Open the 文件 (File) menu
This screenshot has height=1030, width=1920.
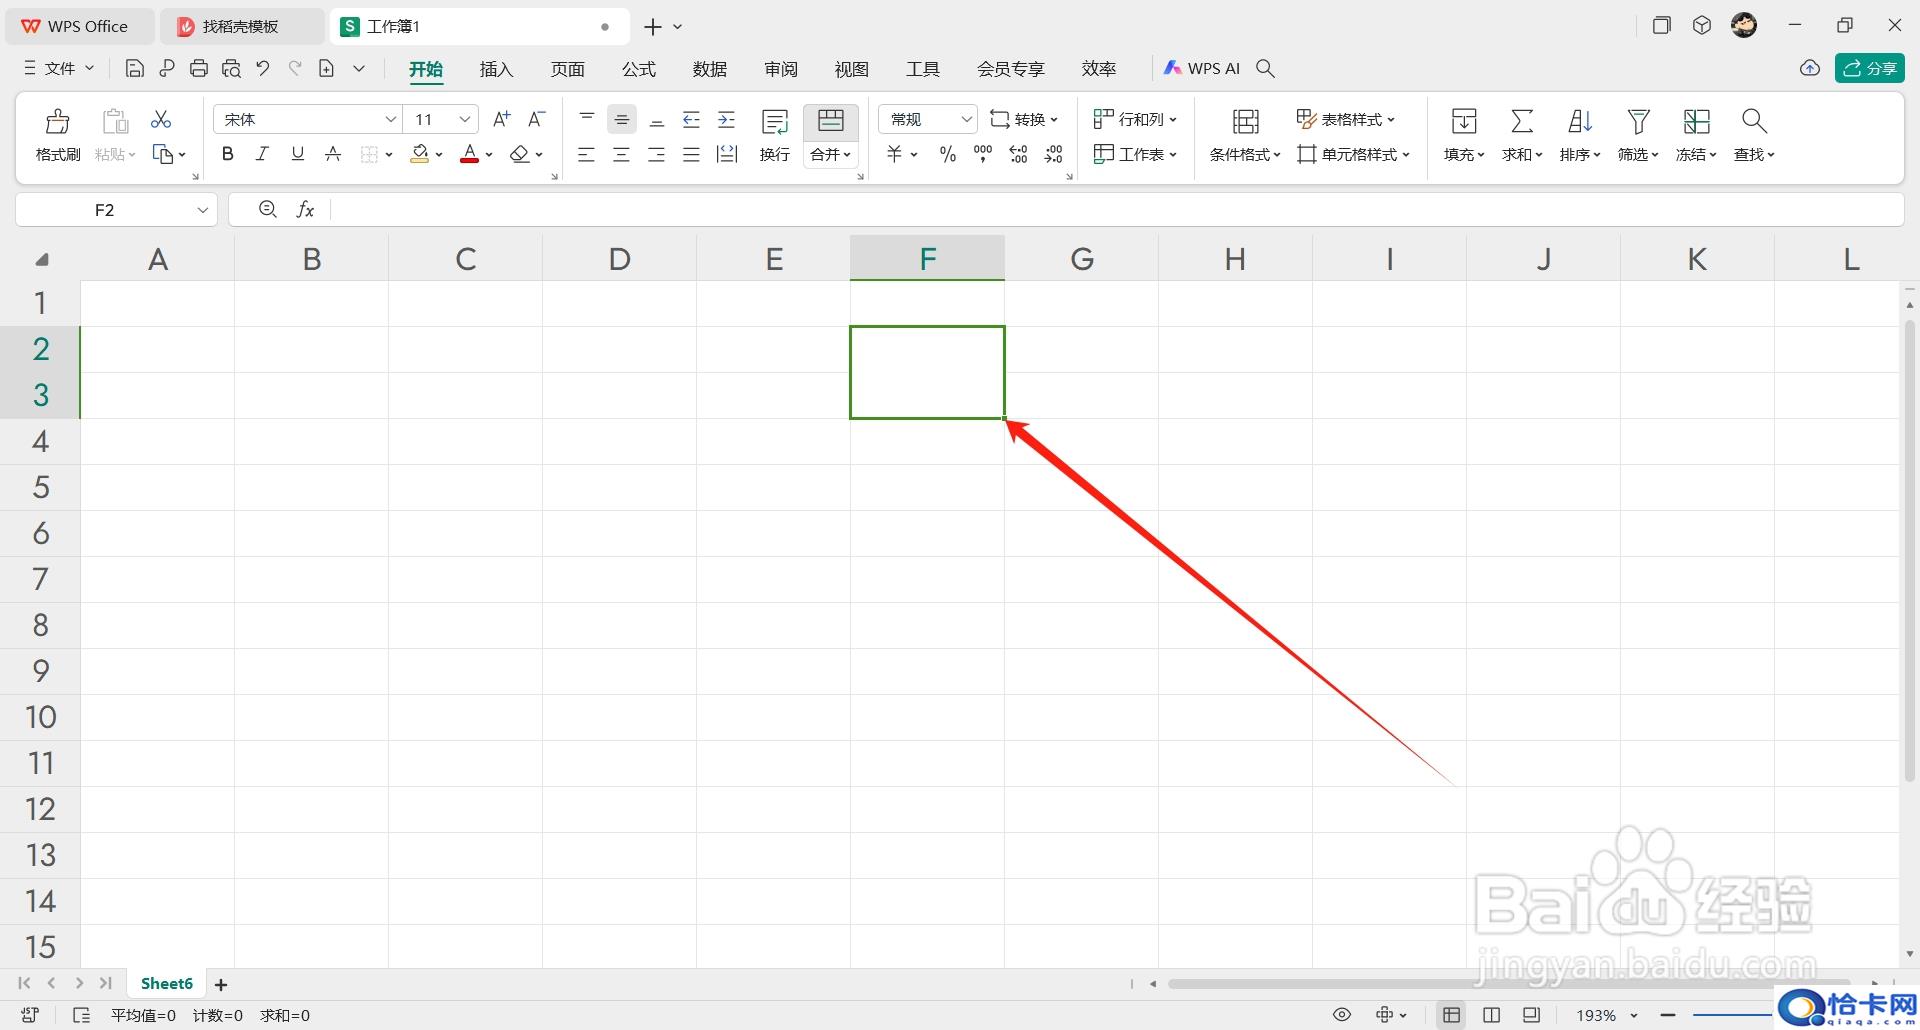tap(59, 68)
